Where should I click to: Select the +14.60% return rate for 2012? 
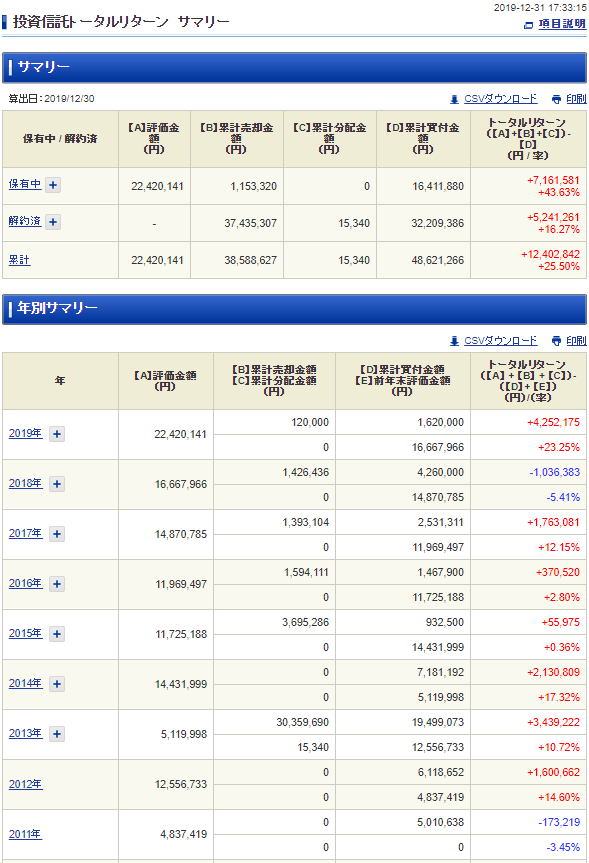click(559, 797)
